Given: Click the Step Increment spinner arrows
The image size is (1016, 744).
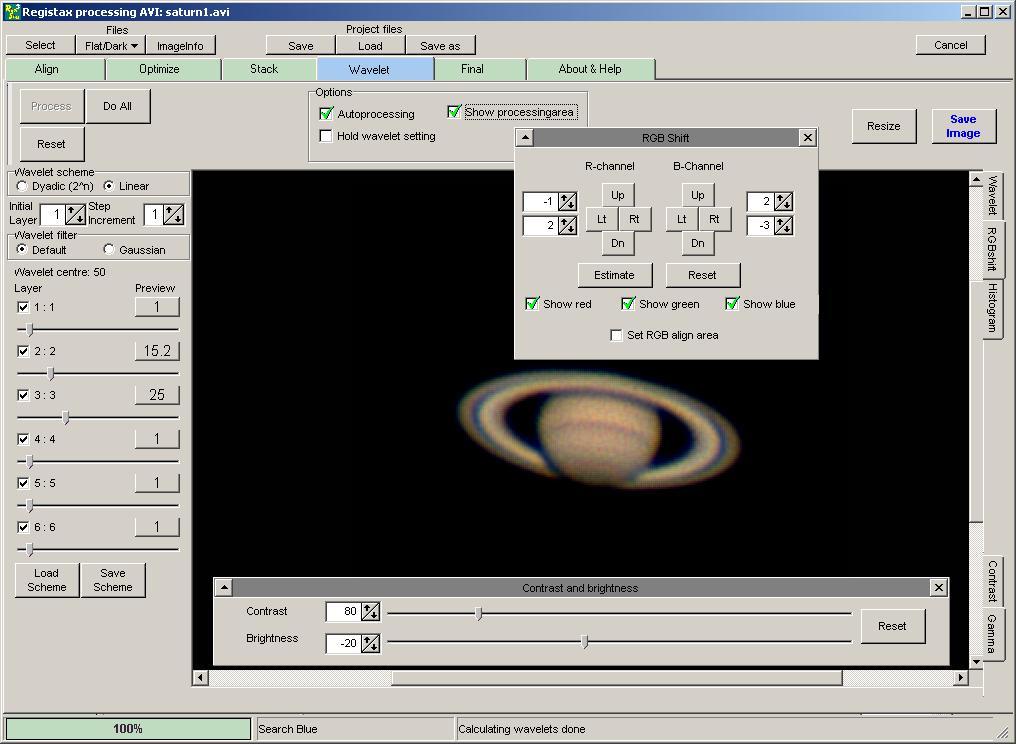Looking at the screenshot, I should [174, 215].
